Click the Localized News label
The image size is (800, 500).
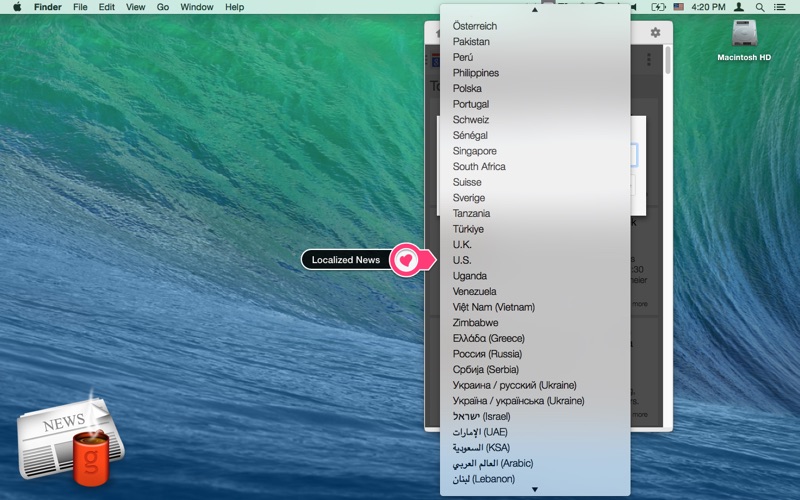tap(345, 260)
